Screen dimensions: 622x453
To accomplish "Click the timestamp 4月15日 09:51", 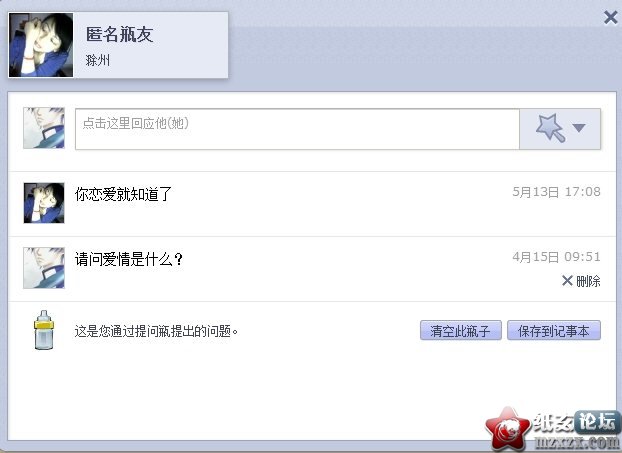I will (556, 257).
